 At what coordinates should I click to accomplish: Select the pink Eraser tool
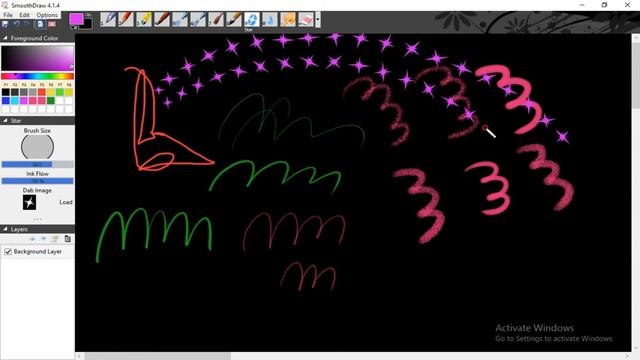click(306, 19)
